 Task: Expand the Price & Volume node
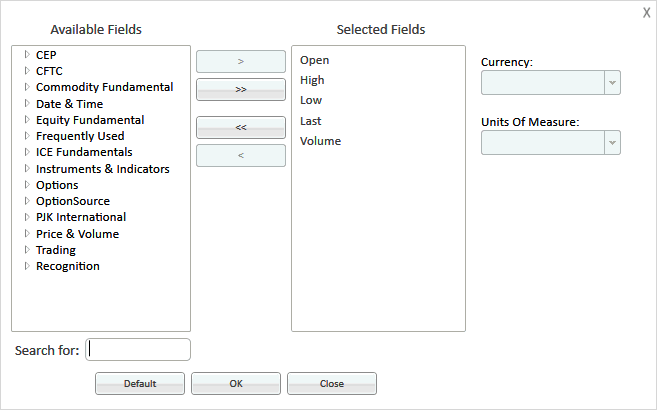(x=27, y=233)
